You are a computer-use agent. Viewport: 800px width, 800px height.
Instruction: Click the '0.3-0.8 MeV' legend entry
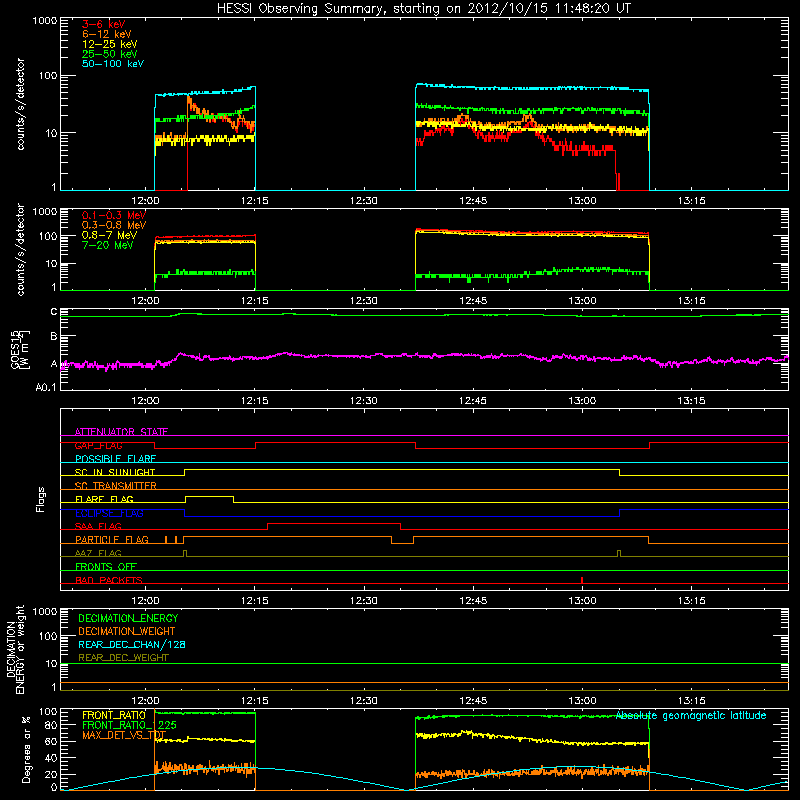coord(114,225)
